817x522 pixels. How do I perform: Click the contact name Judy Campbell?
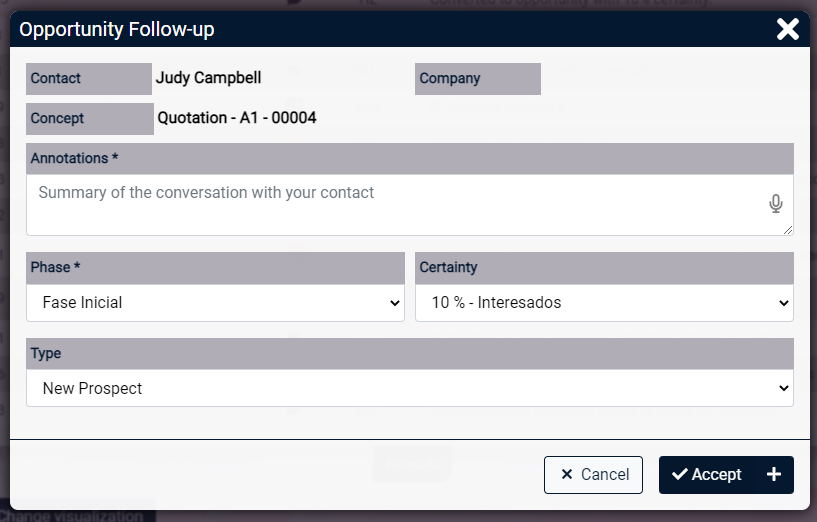[208, 78]
